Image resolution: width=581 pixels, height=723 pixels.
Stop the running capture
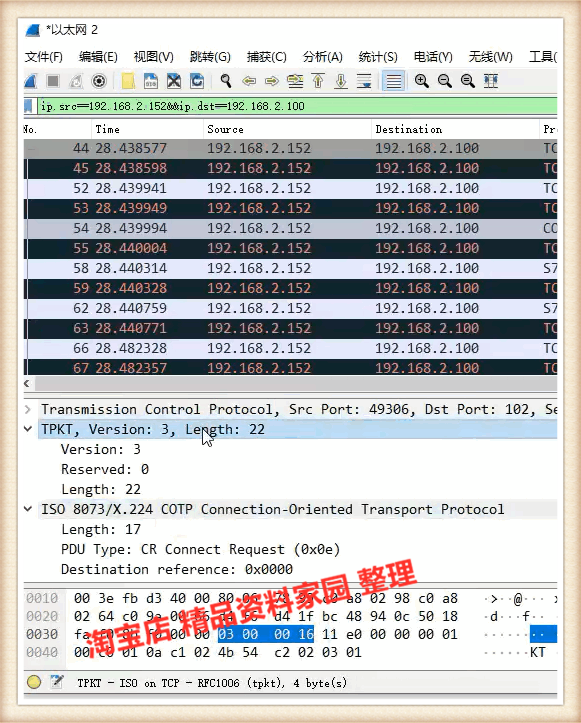pyautogui.click(x=53, y=82)
